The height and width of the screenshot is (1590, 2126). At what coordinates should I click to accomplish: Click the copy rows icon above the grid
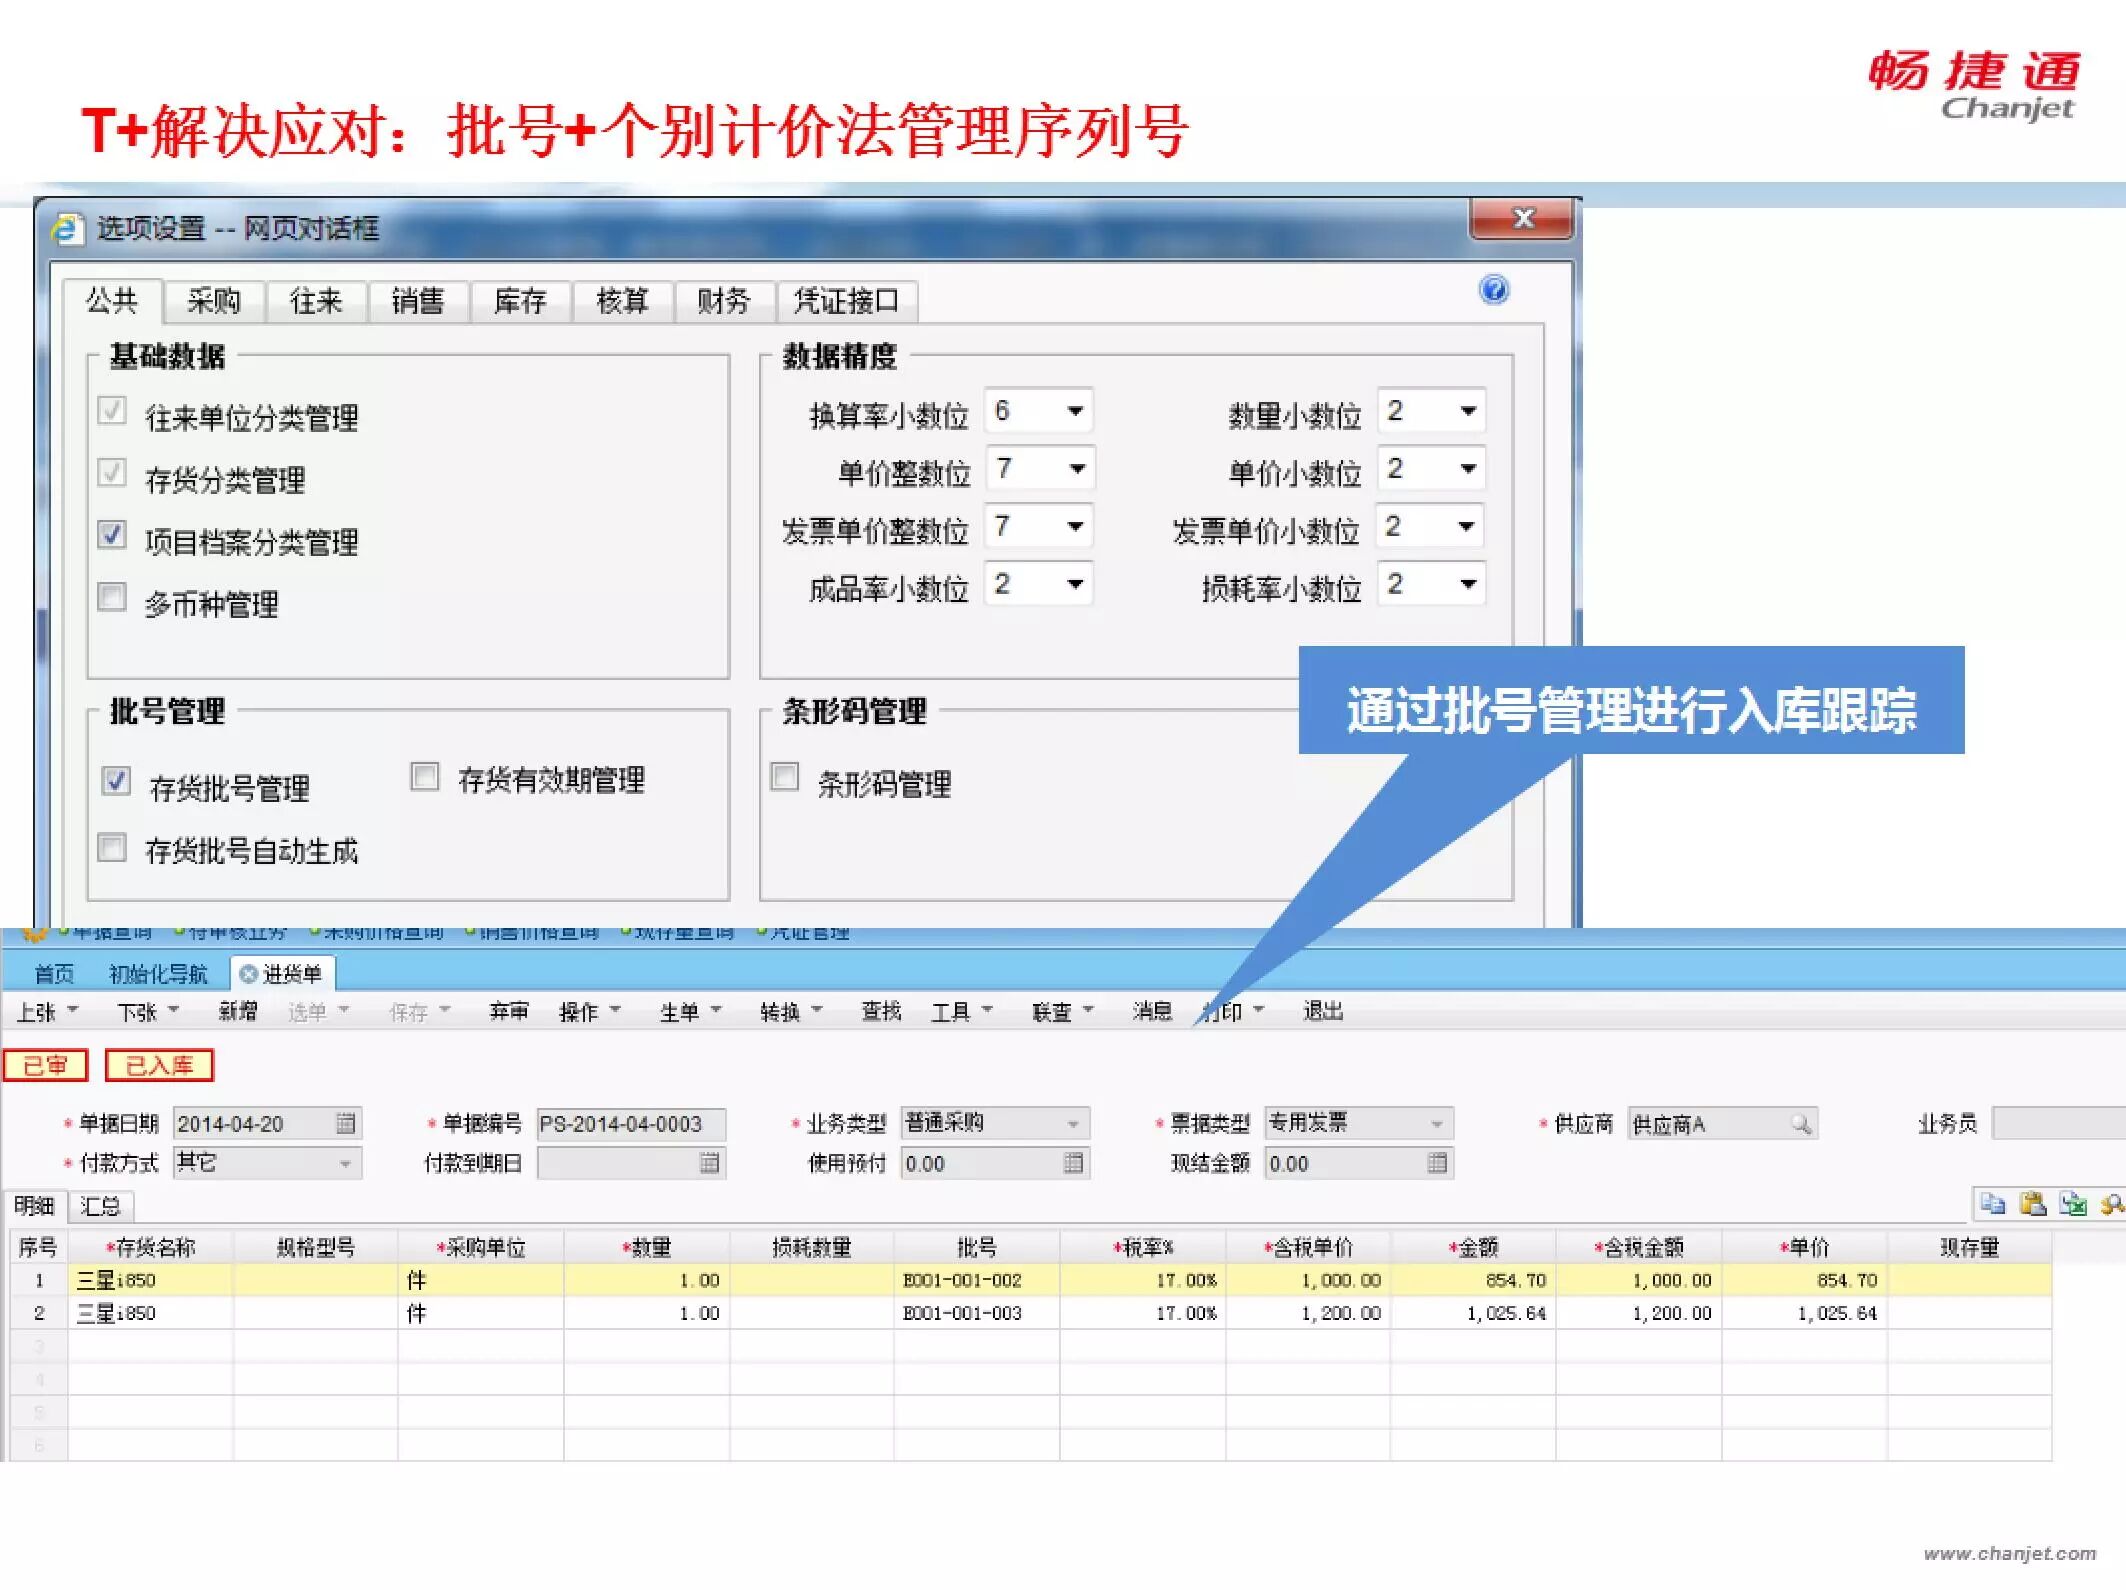point(1992,1204)
